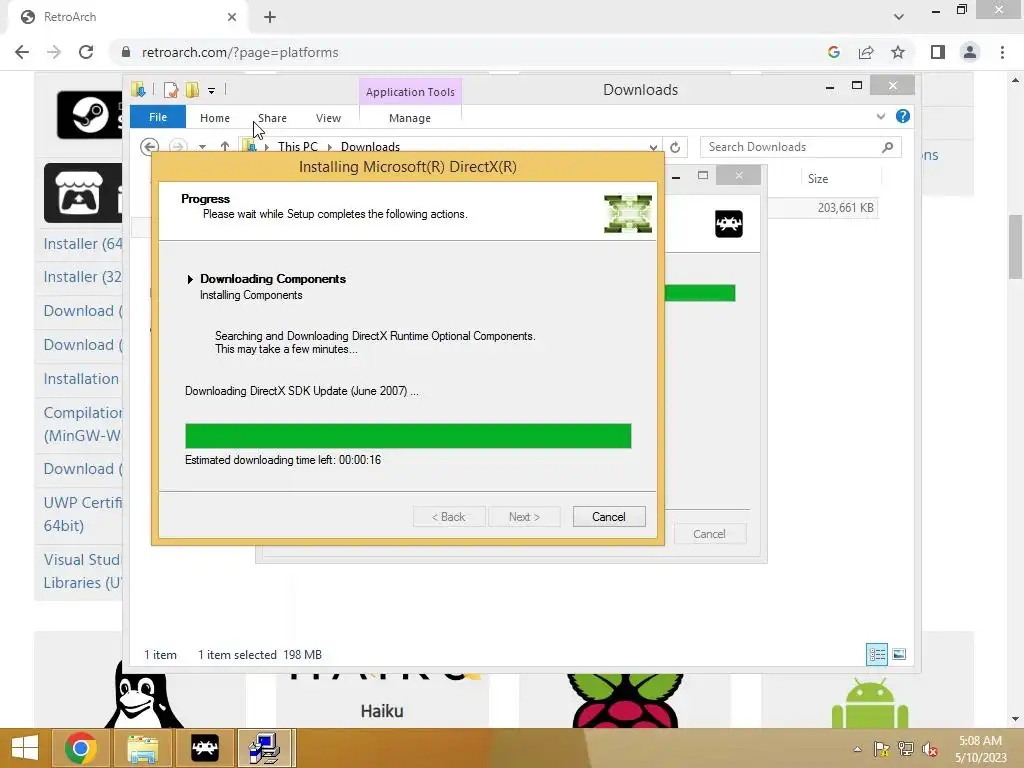
Task: Click the New folder icon in quick access toolbar
Action: (x=192, y=89)
